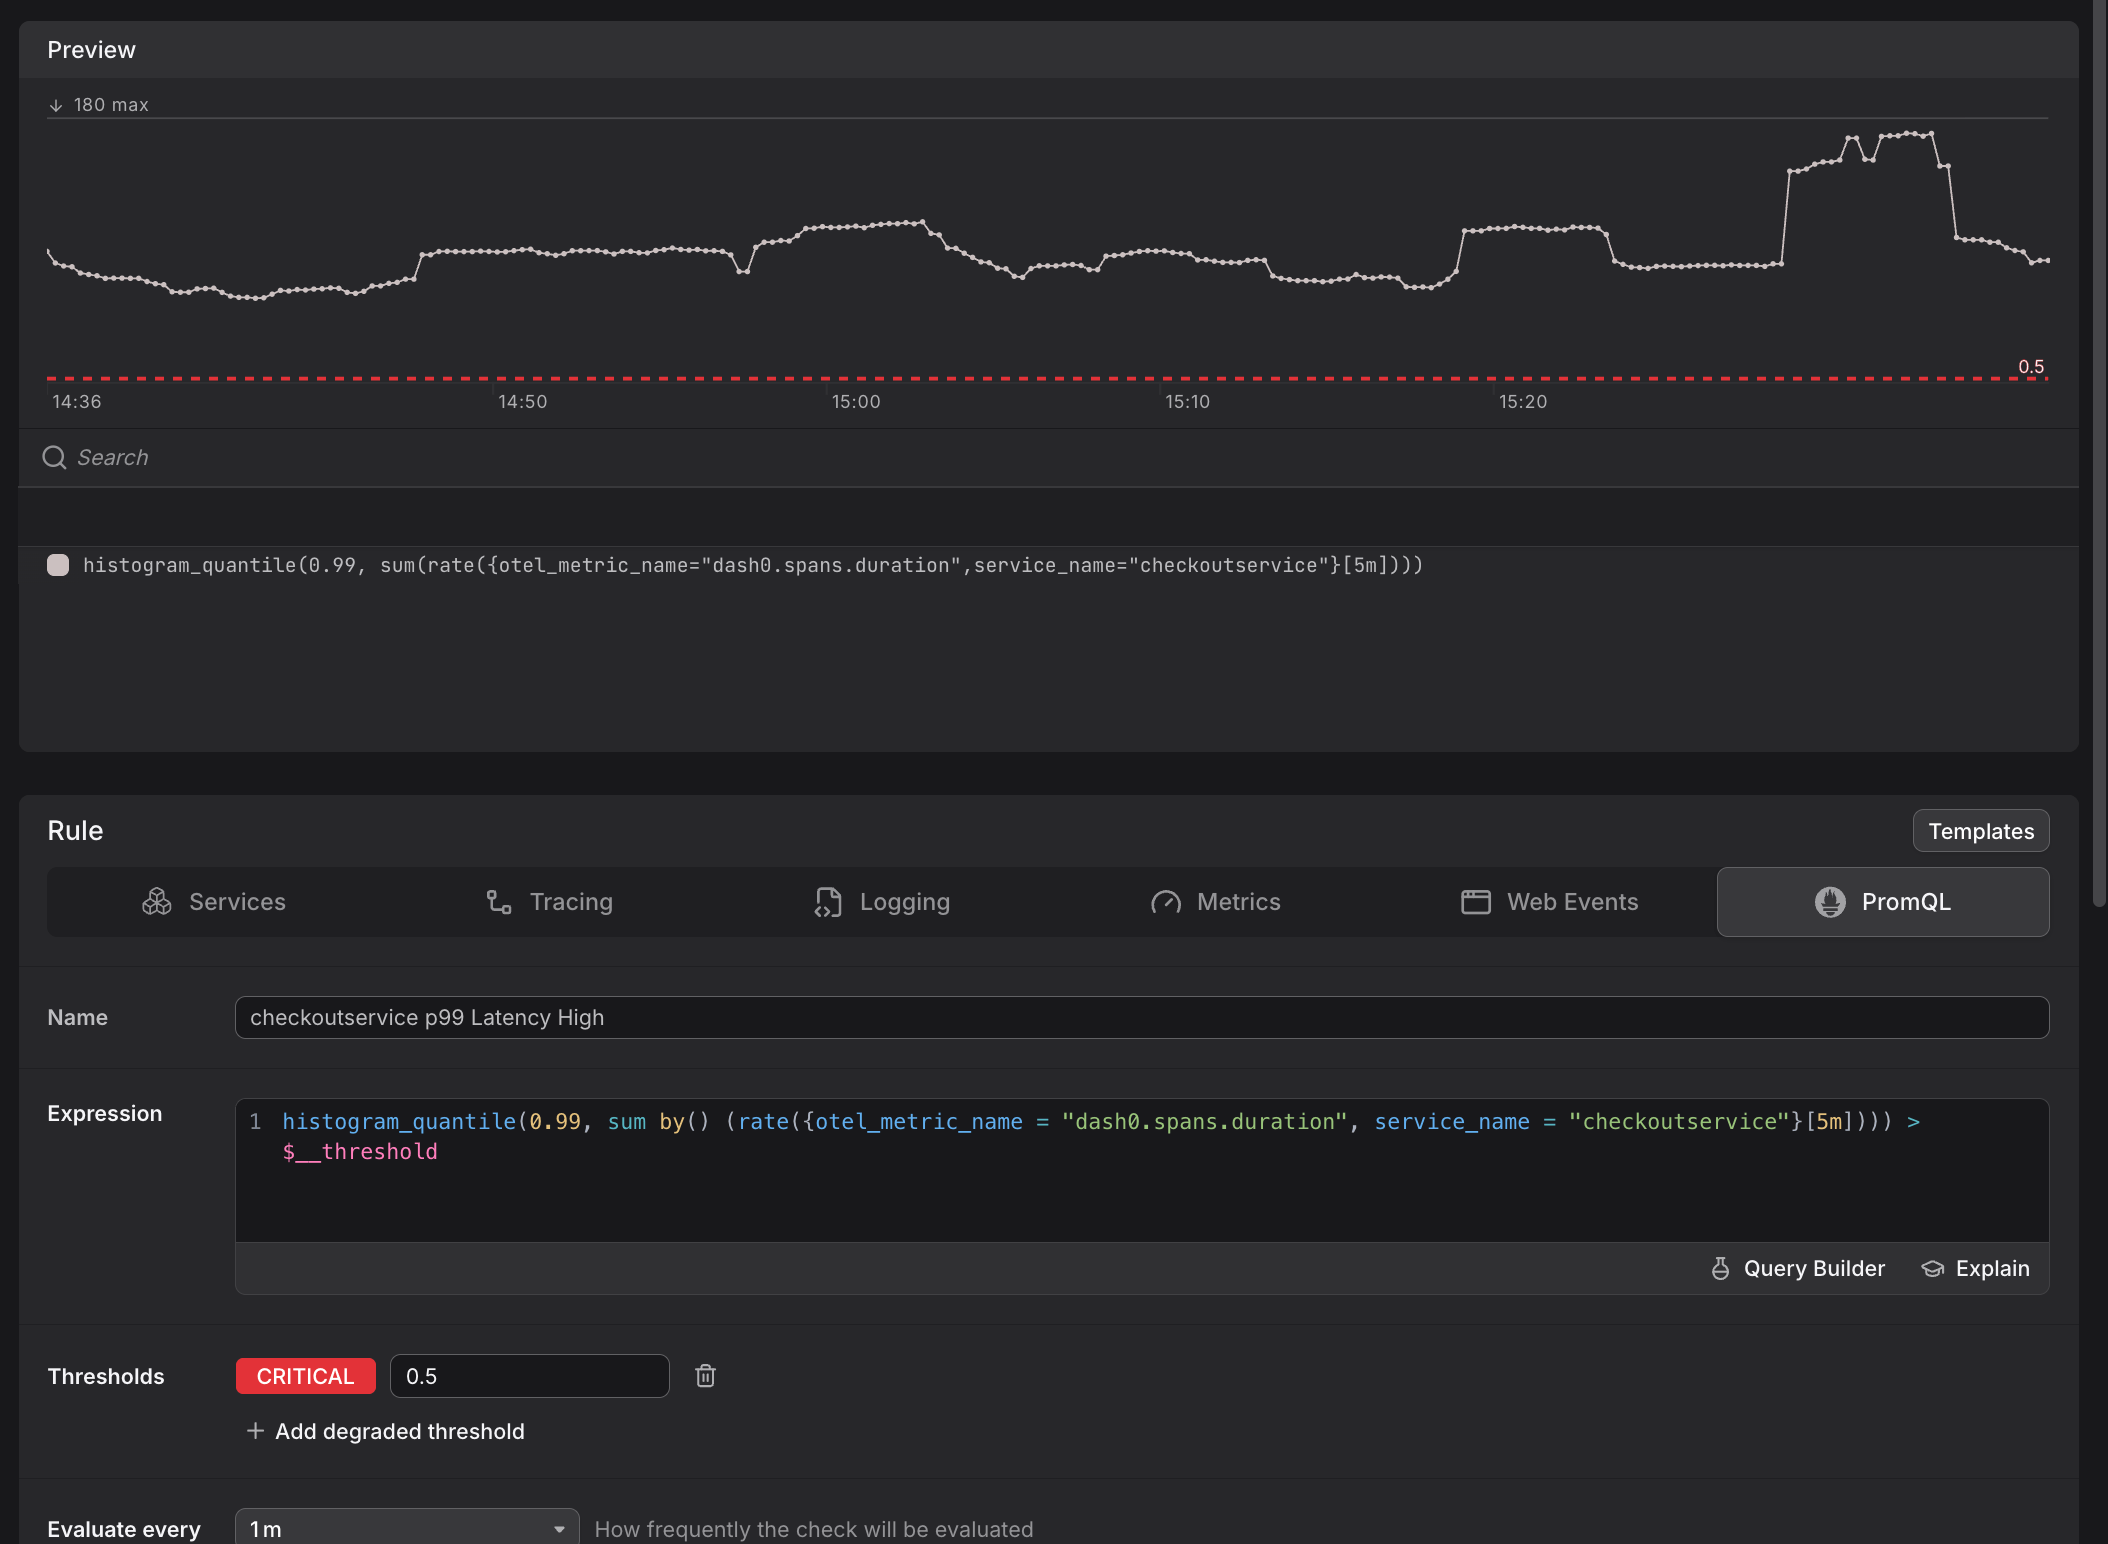Viewport: 2108px width, 1544px height.
Task: Click the Services cubes icon
Action: [157, 902]
